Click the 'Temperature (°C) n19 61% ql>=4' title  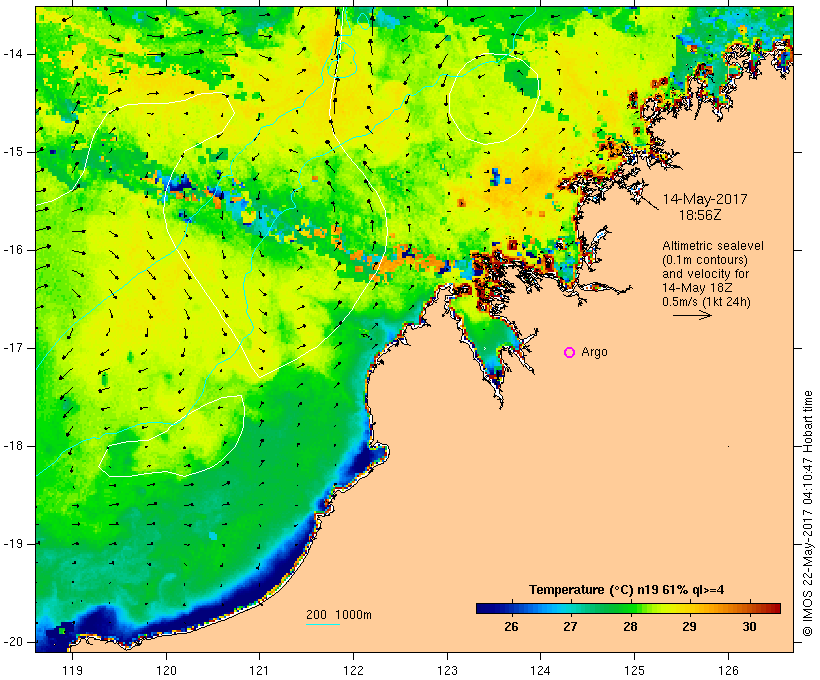pyautogui.click(x=627, y=590)
